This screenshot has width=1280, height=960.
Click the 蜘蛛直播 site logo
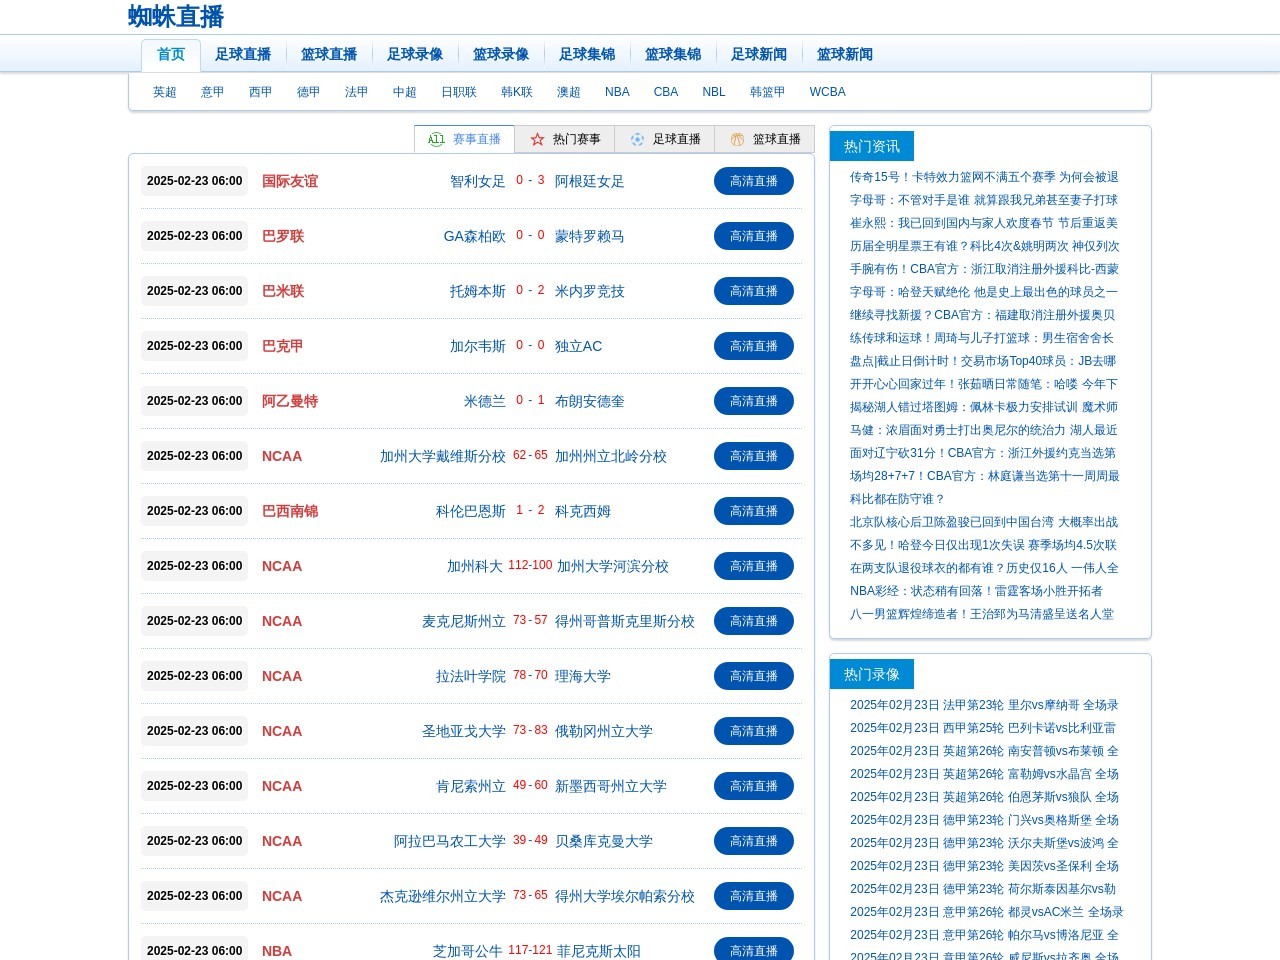click(x=176, y=16)
